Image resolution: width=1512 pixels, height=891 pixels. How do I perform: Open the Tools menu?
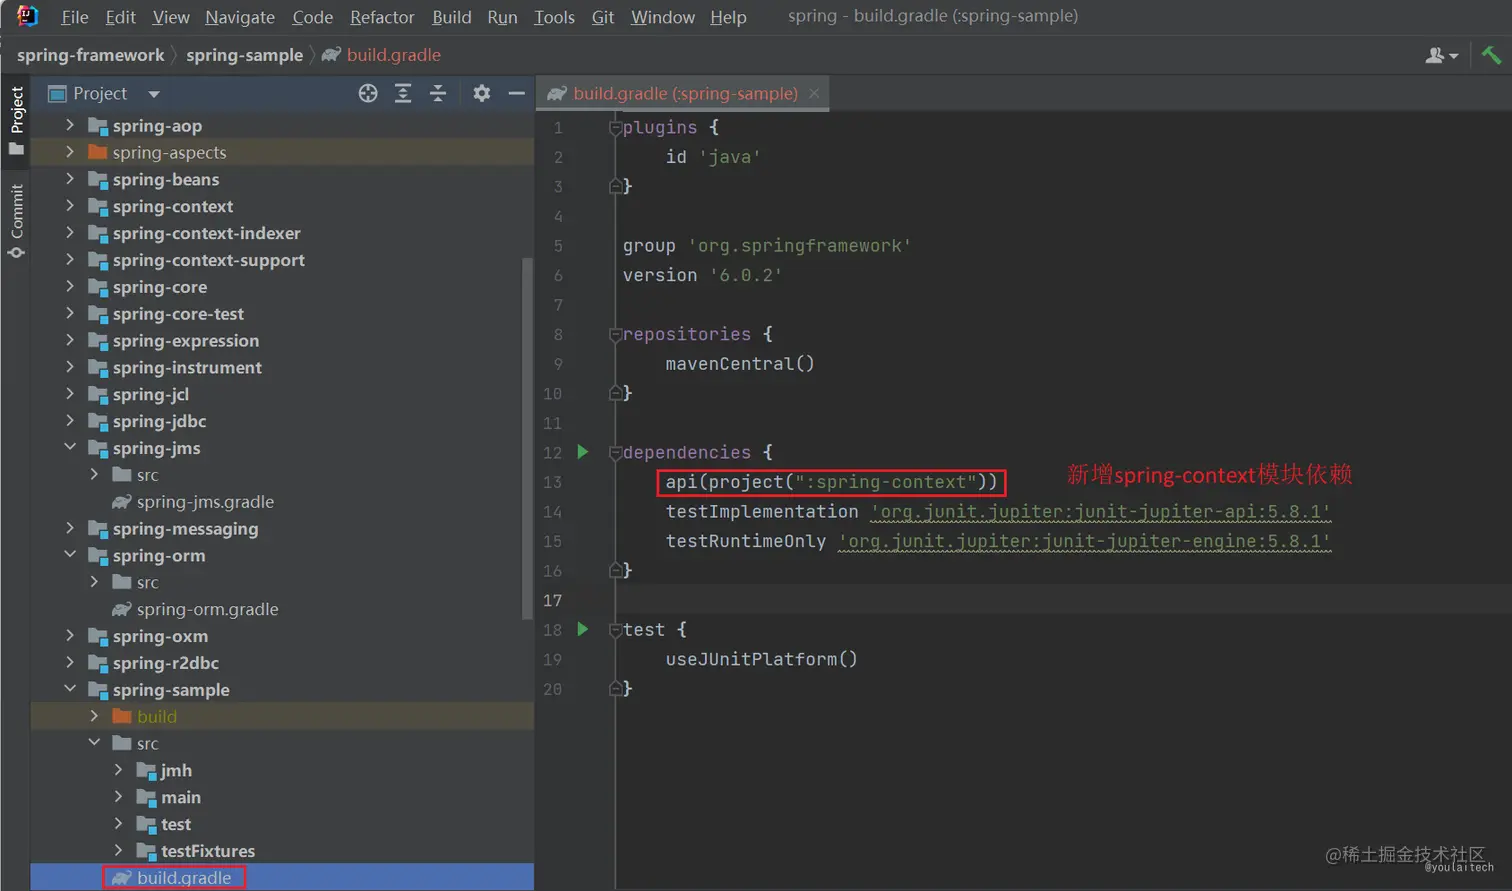554,17
